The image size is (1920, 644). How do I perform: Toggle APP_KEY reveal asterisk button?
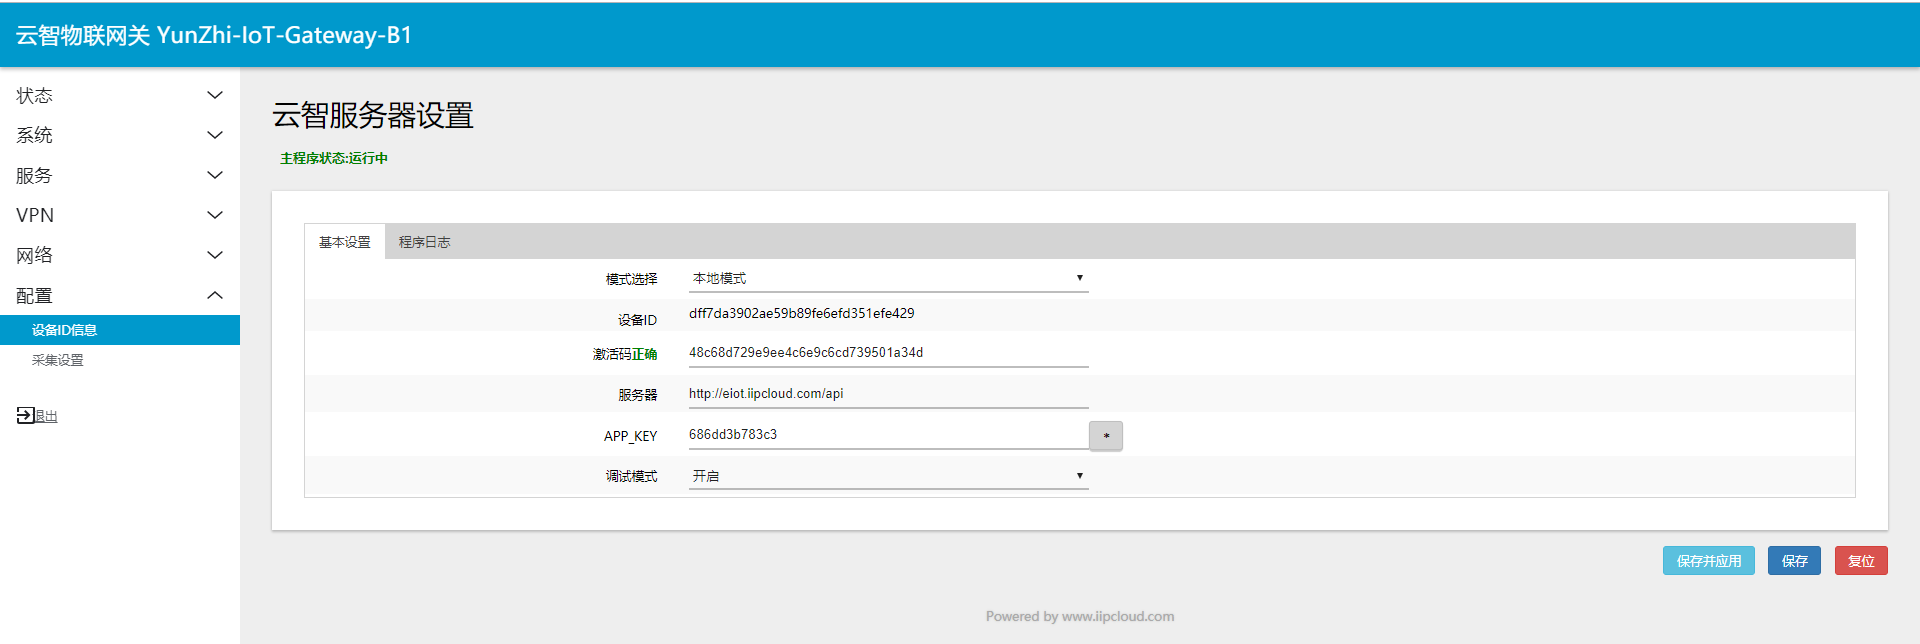(1106, 436)
